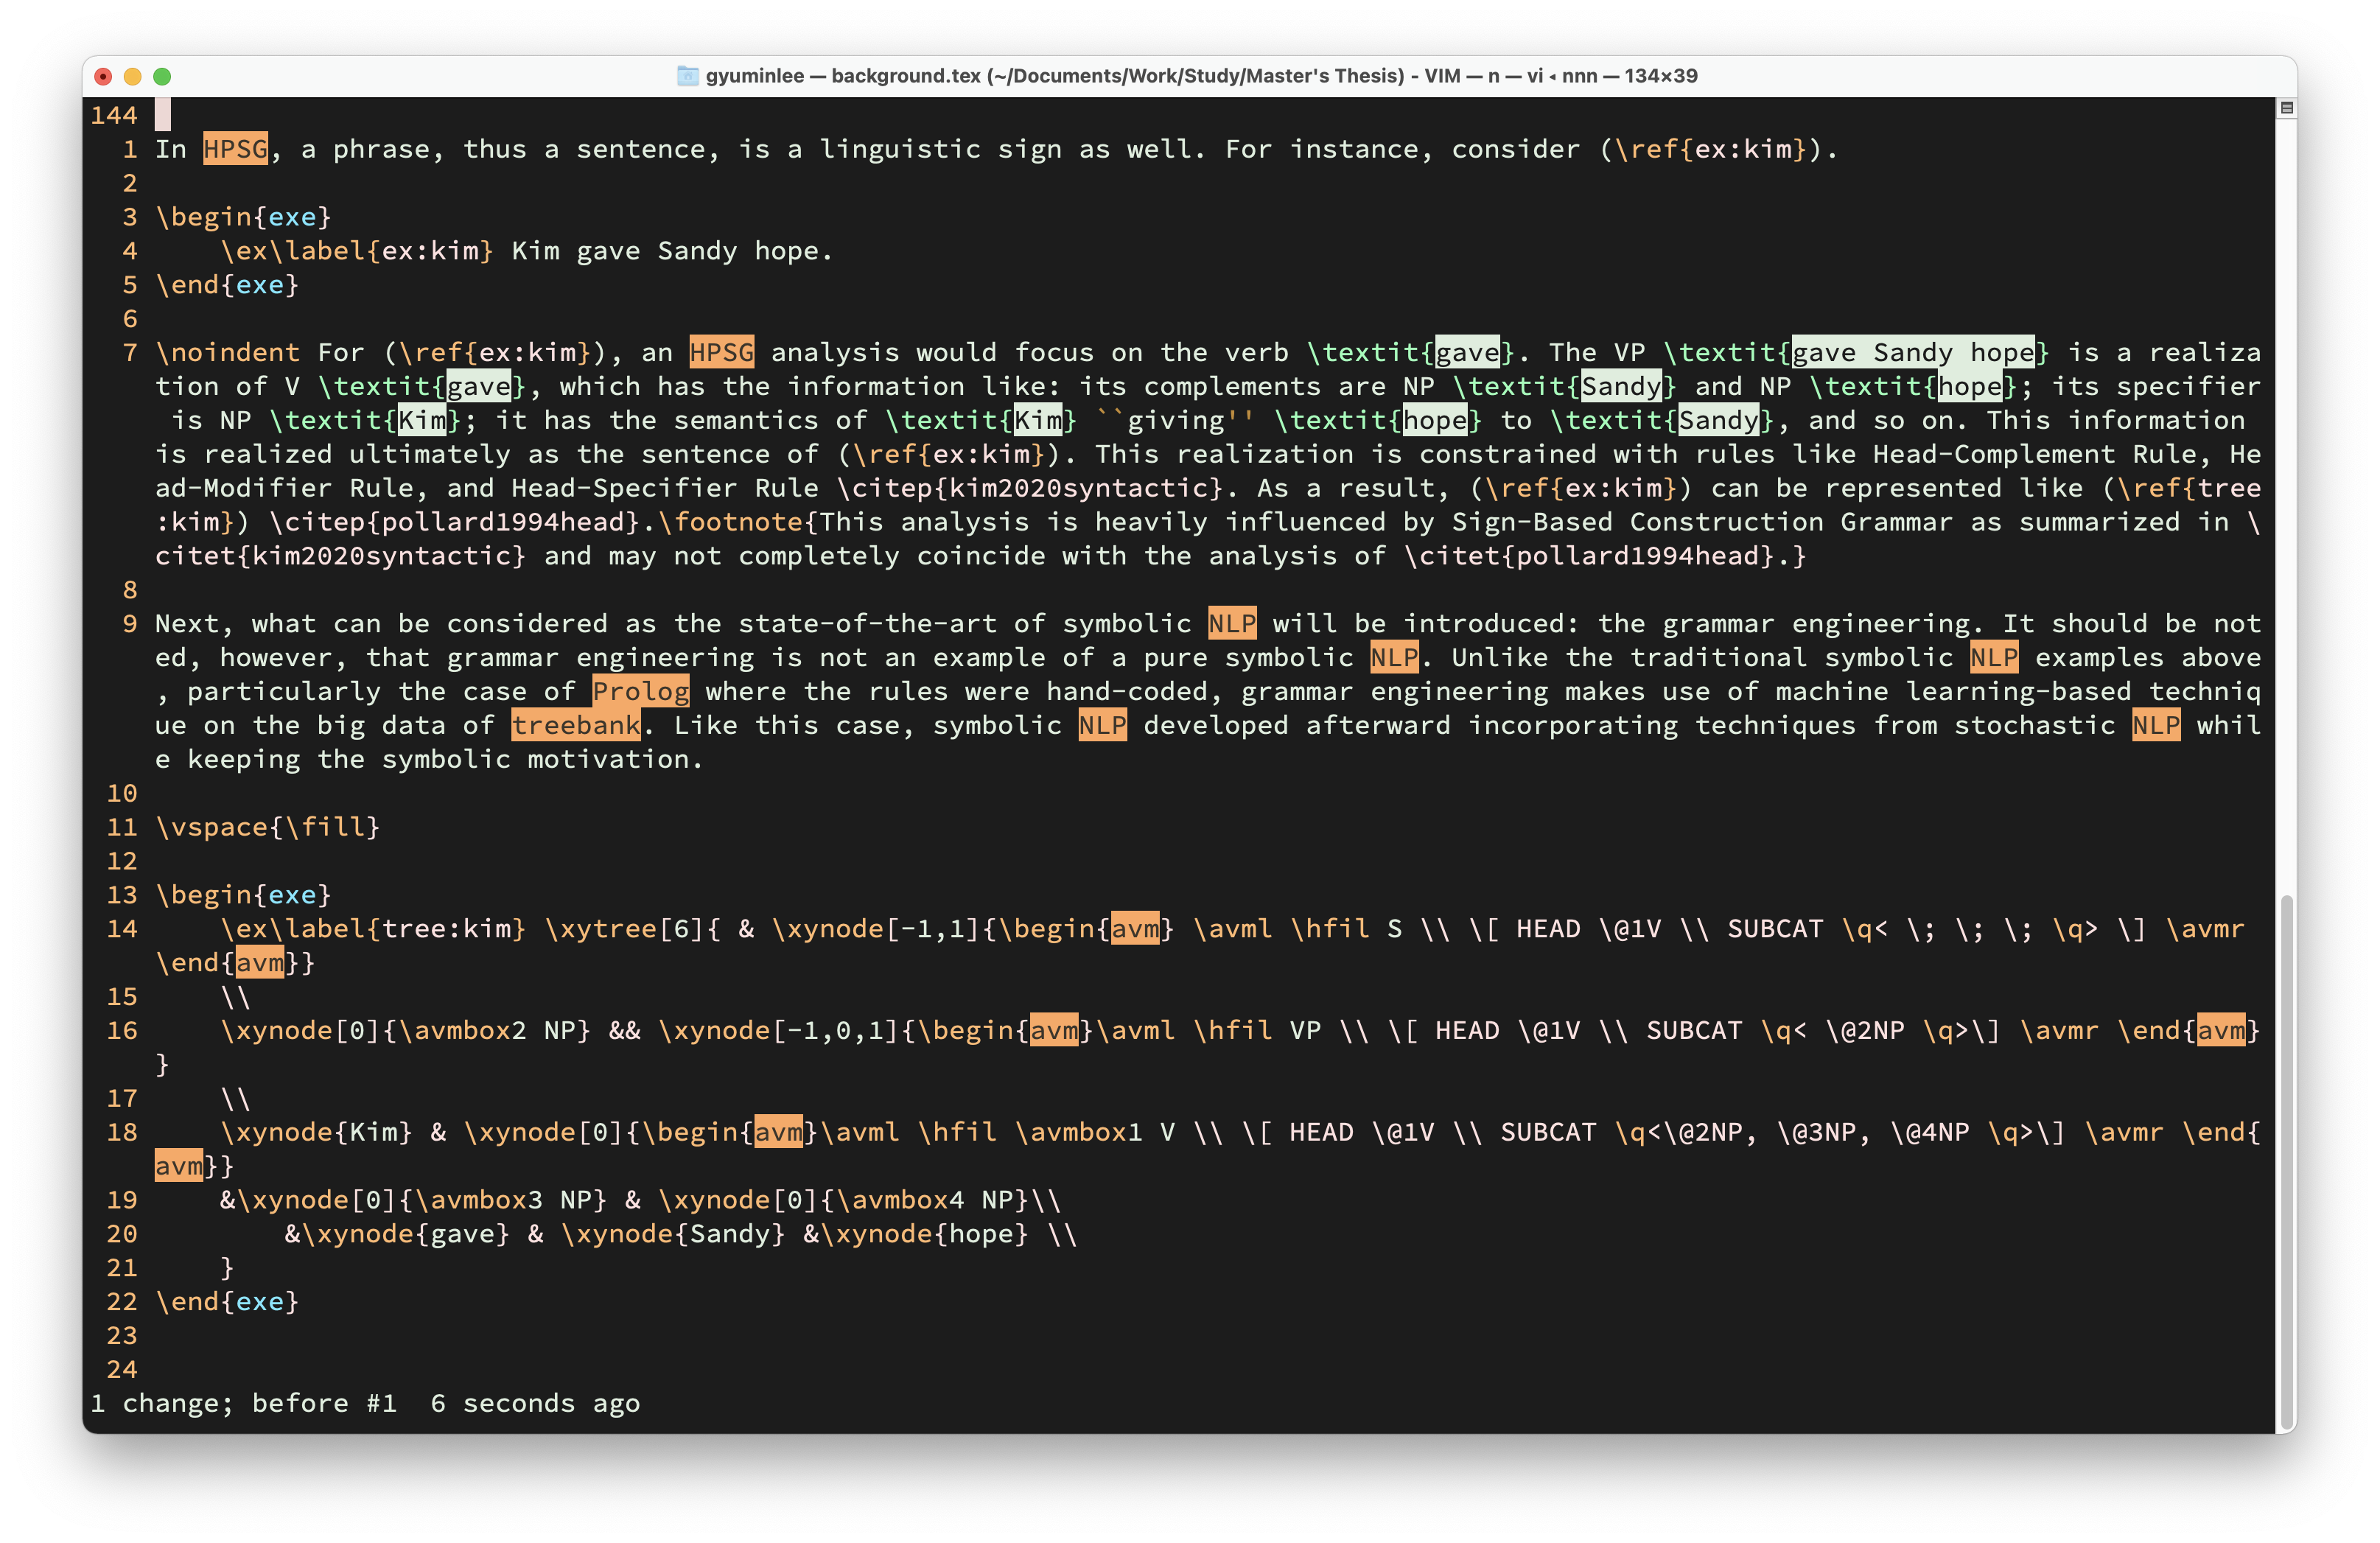This screenshot has width=2380, height=1543.
Task: Click line number 24 in the gutter
Action: click(122, 1370)
